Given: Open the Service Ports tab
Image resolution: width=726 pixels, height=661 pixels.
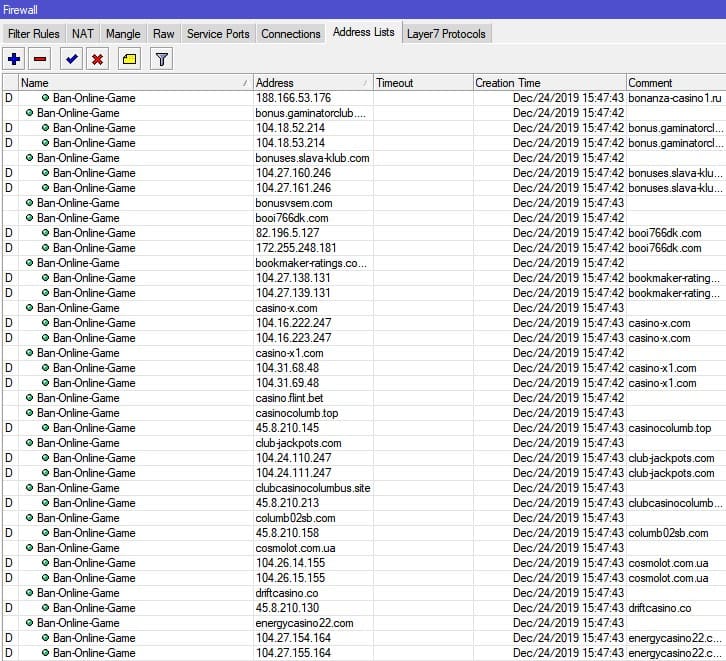Looking at the screenshot, I should coord(218,34).
